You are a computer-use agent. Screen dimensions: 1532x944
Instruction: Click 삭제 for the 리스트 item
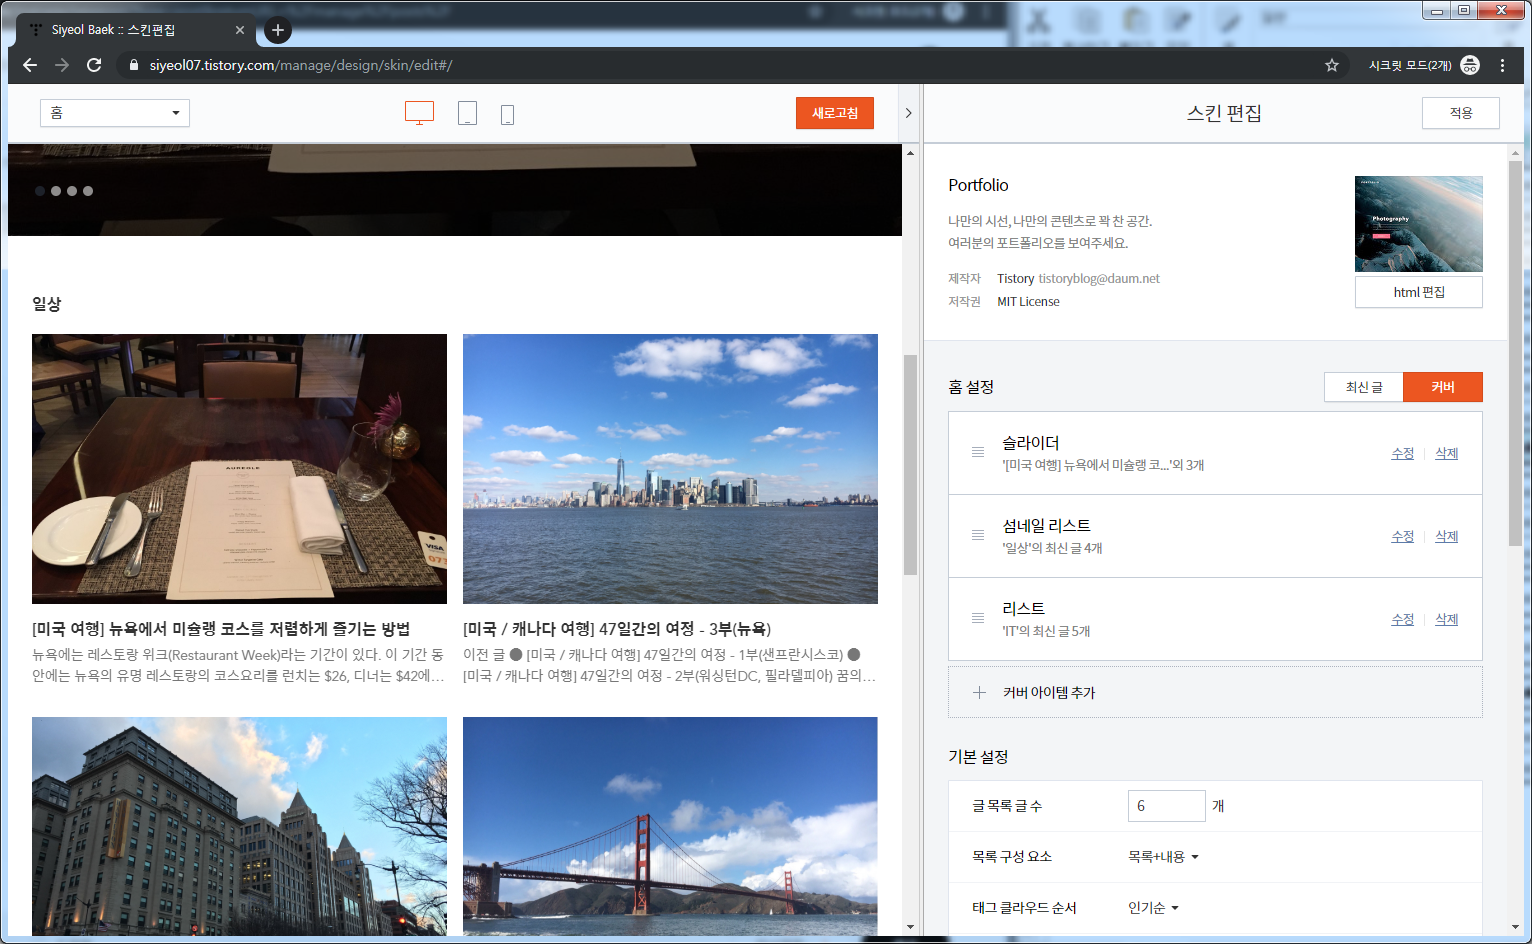point(1447,619)
